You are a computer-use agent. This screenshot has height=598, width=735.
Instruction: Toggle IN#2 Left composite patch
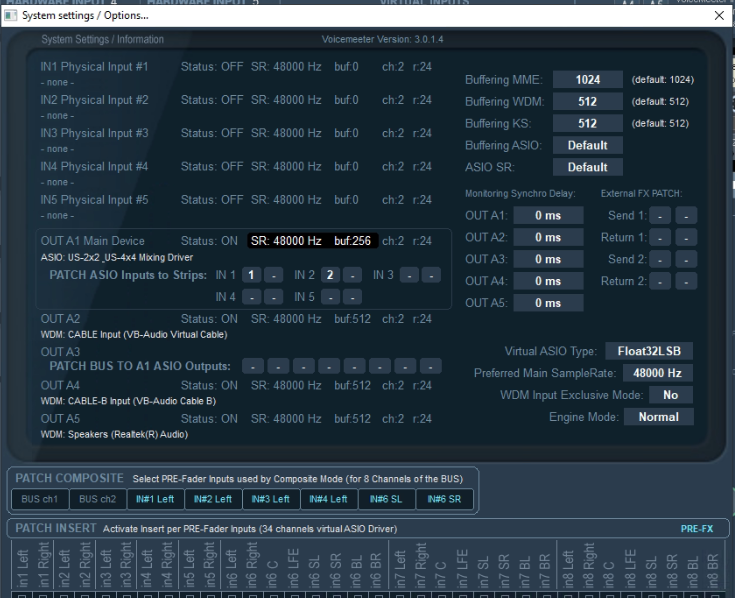click(x=213, y=499)
